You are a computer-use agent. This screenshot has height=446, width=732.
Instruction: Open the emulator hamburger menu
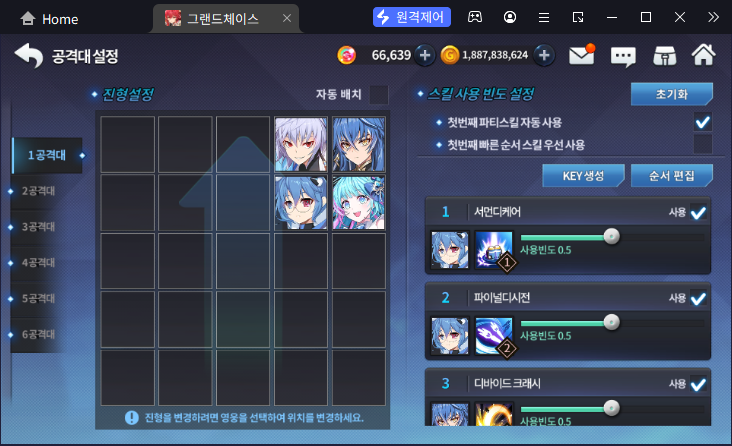[544, 17]
